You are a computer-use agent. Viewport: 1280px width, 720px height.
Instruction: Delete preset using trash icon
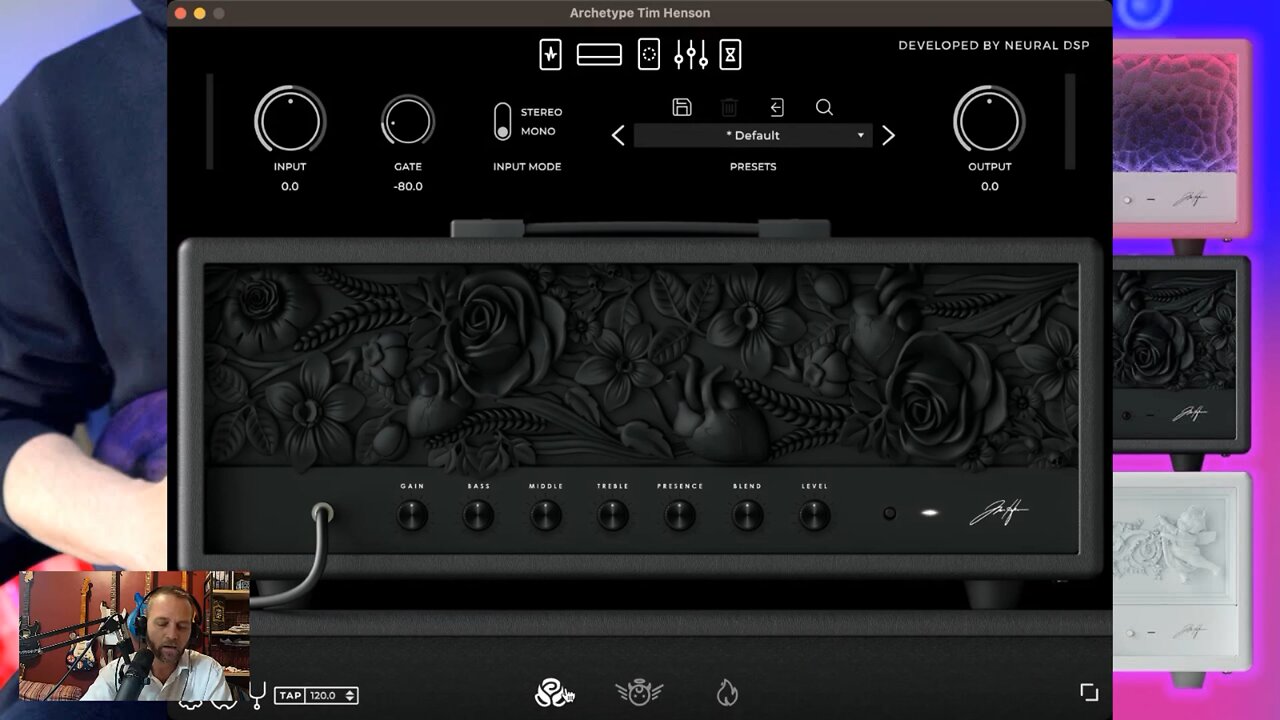click(729, 107)
